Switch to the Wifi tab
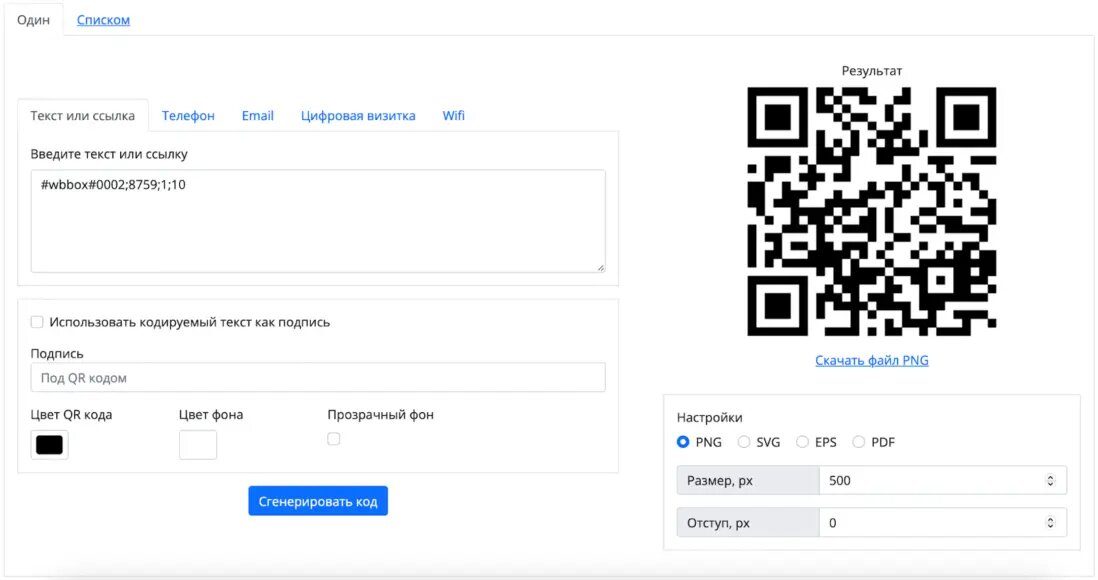Image resolution: width=1098 pixels, height=580 pixels. click(x=453, y=116)
